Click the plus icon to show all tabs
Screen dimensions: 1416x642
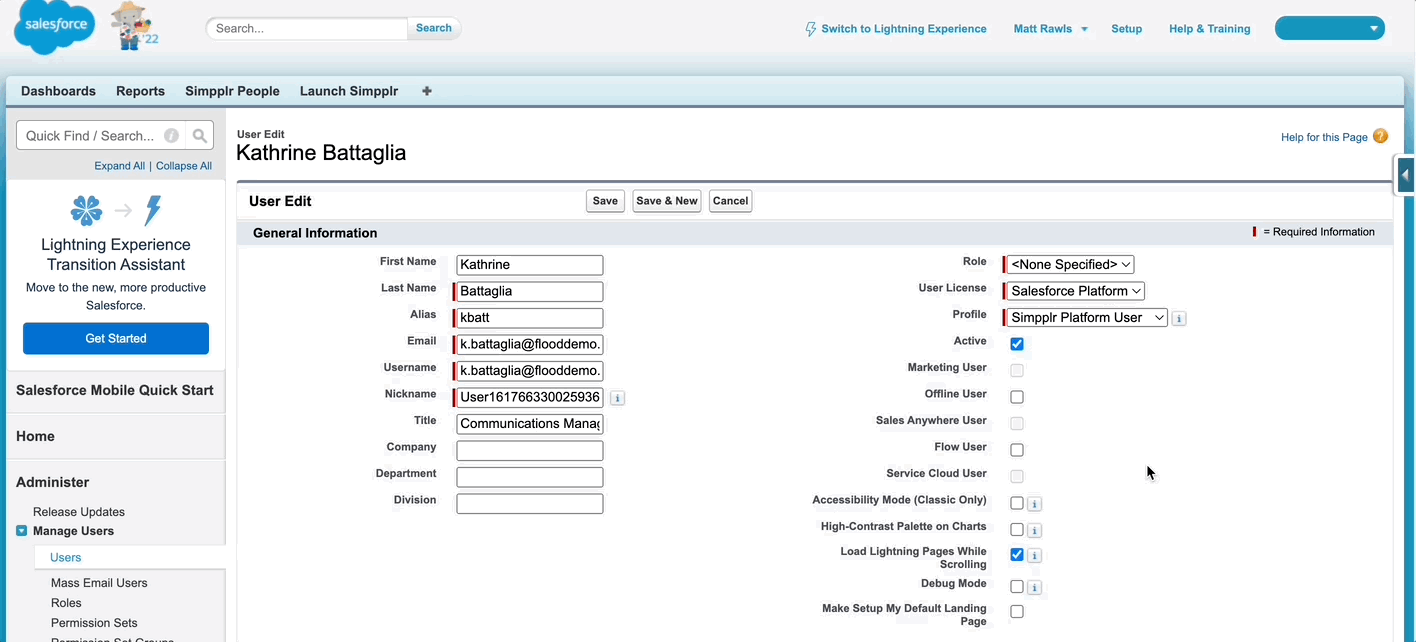coord(427,91)
